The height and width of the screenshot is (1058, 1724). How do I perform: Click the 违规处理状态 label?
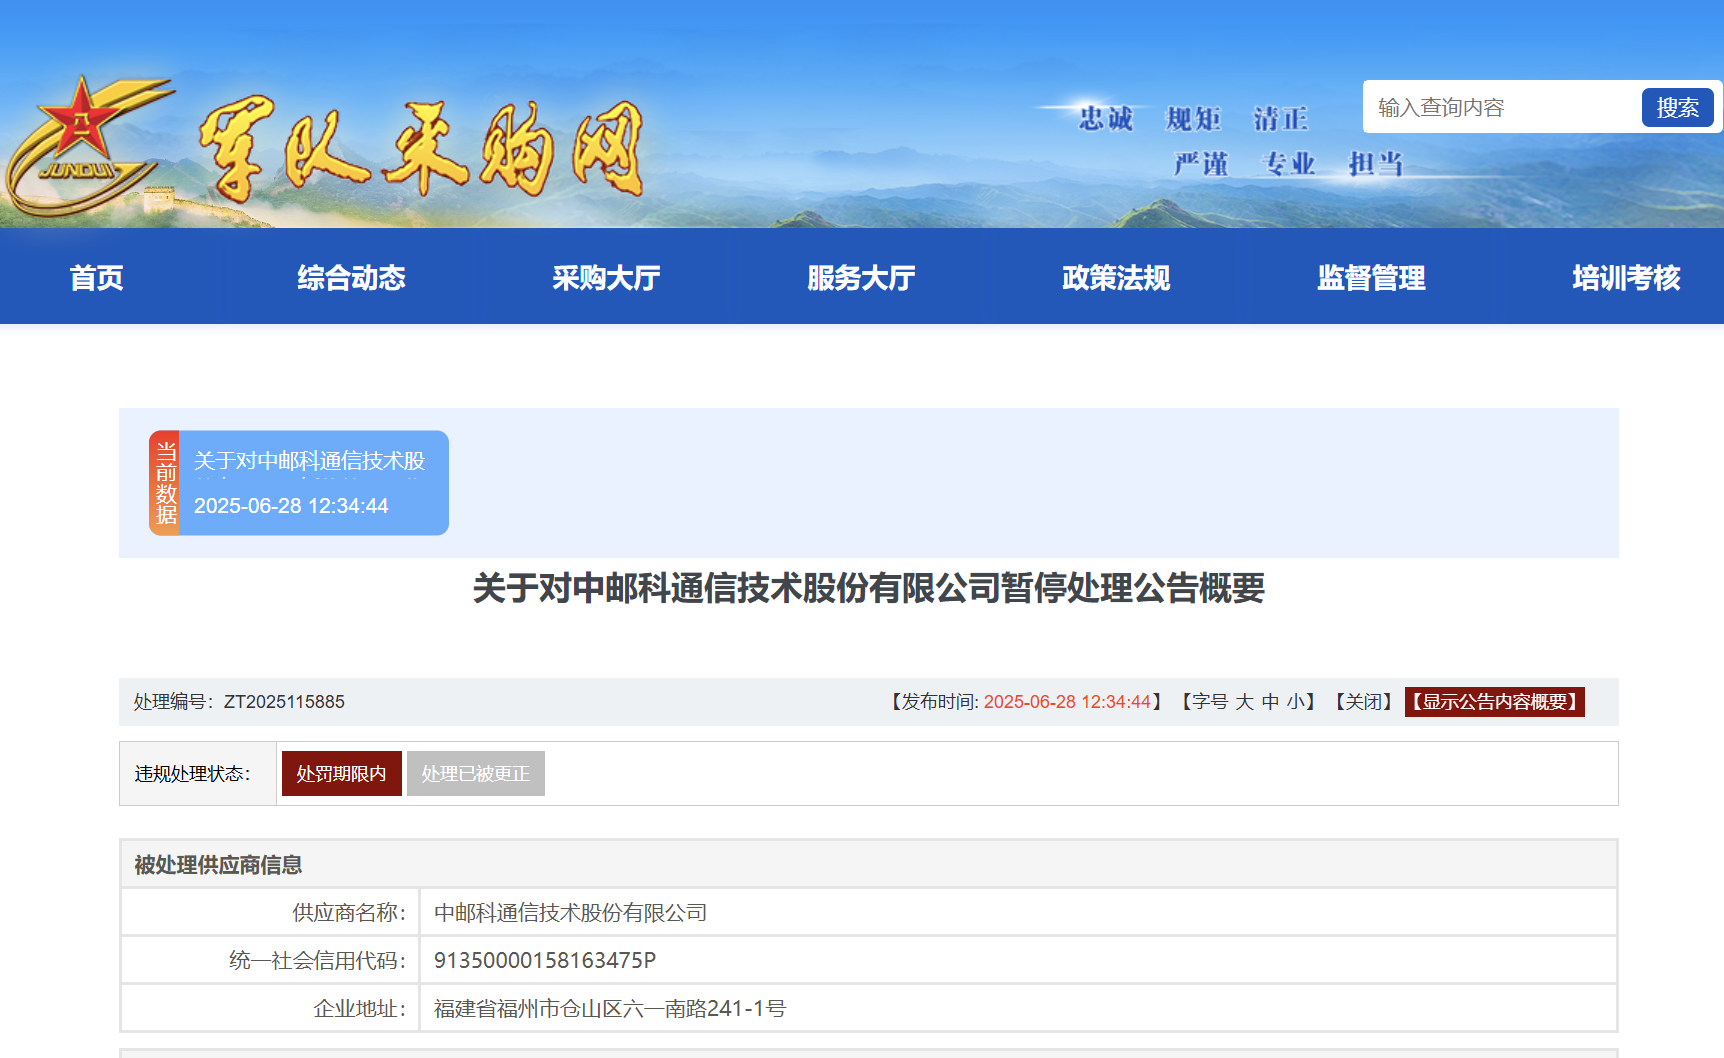(x=193, y=774)
